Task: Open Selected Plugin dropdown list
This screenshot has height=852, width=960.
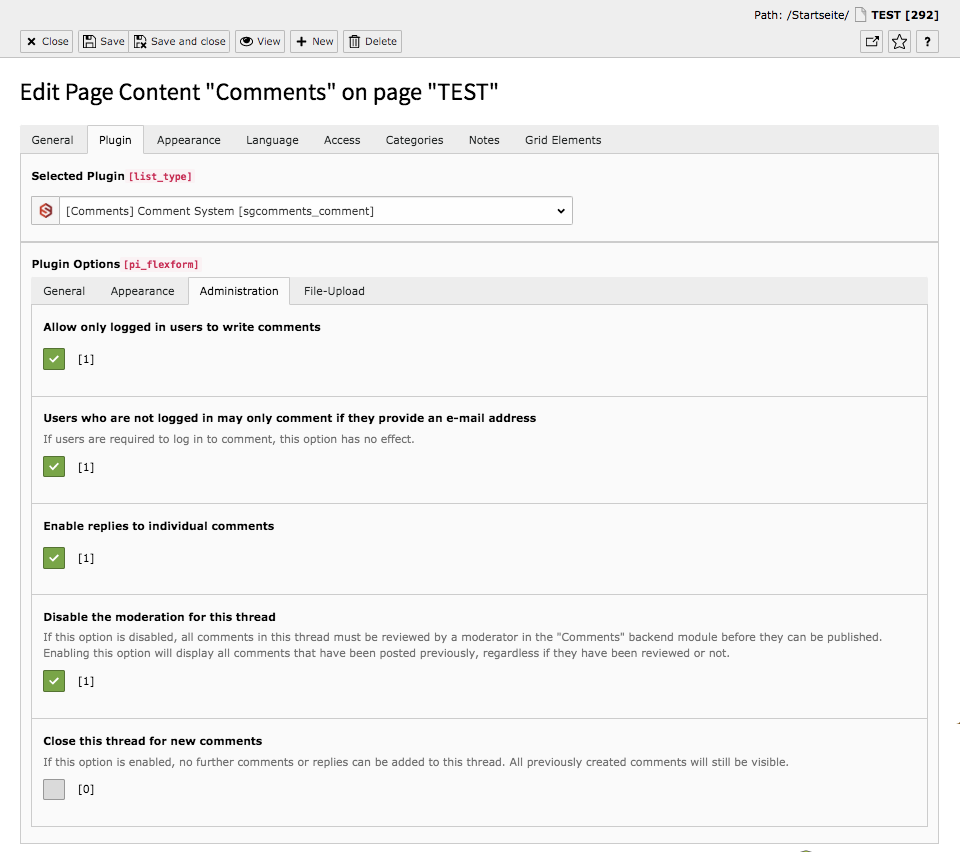Action: tap(315, 211)
